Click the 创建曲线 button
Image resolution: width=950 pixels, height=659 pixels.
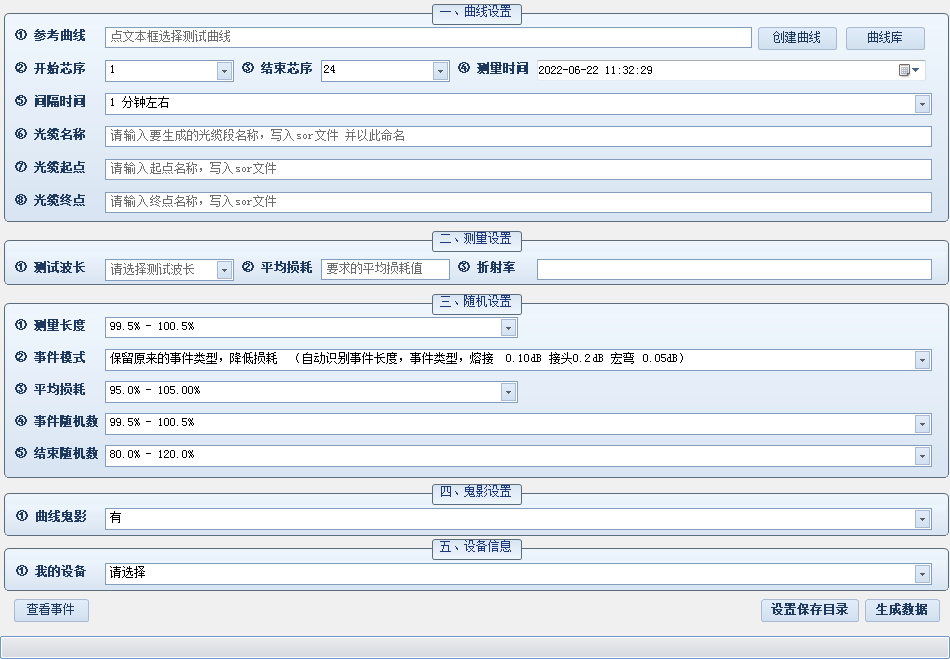point(797,38)
